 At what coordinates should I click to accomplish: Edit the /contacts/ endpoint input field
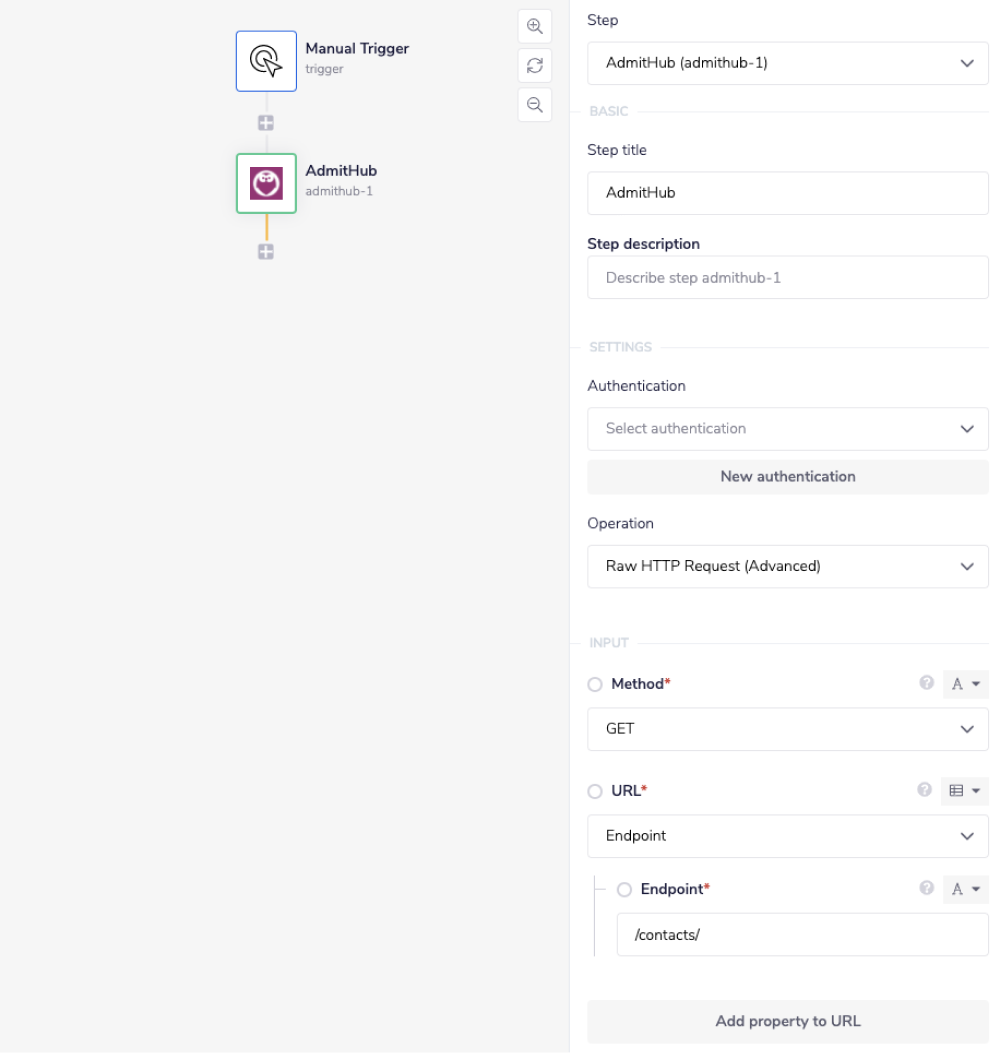[802, 934]
